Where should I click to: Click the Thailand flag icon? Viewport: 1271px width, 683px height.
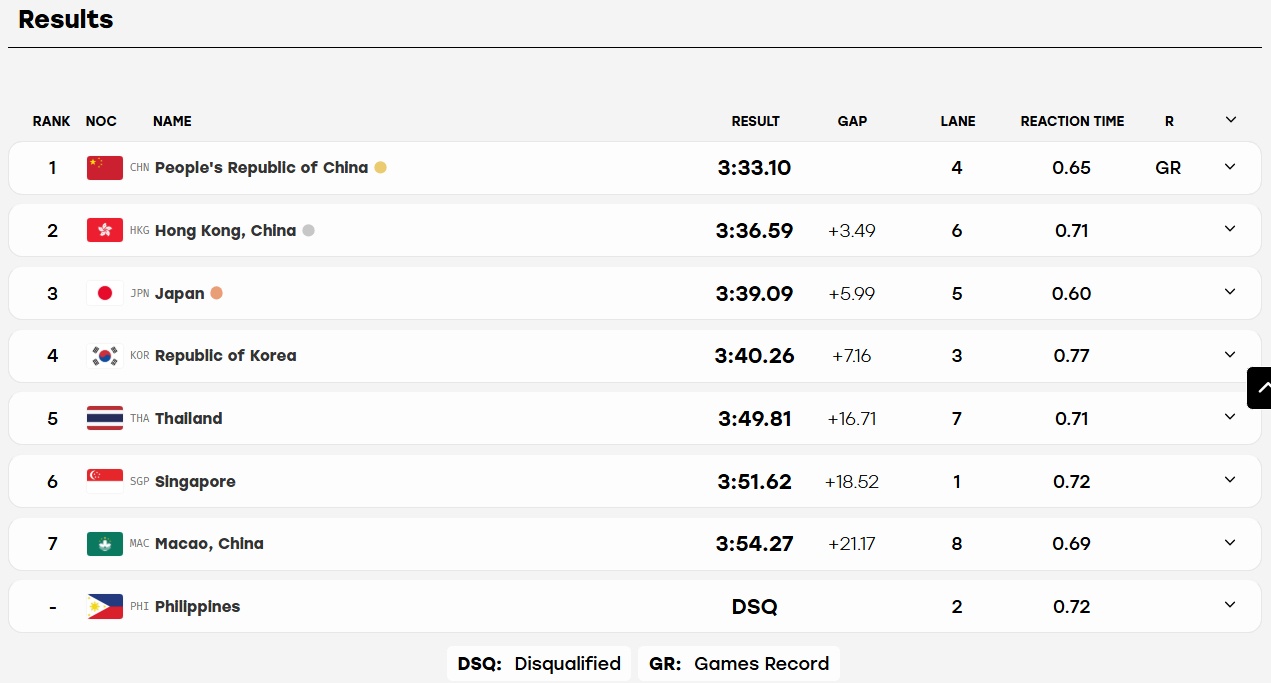(105, 418)
